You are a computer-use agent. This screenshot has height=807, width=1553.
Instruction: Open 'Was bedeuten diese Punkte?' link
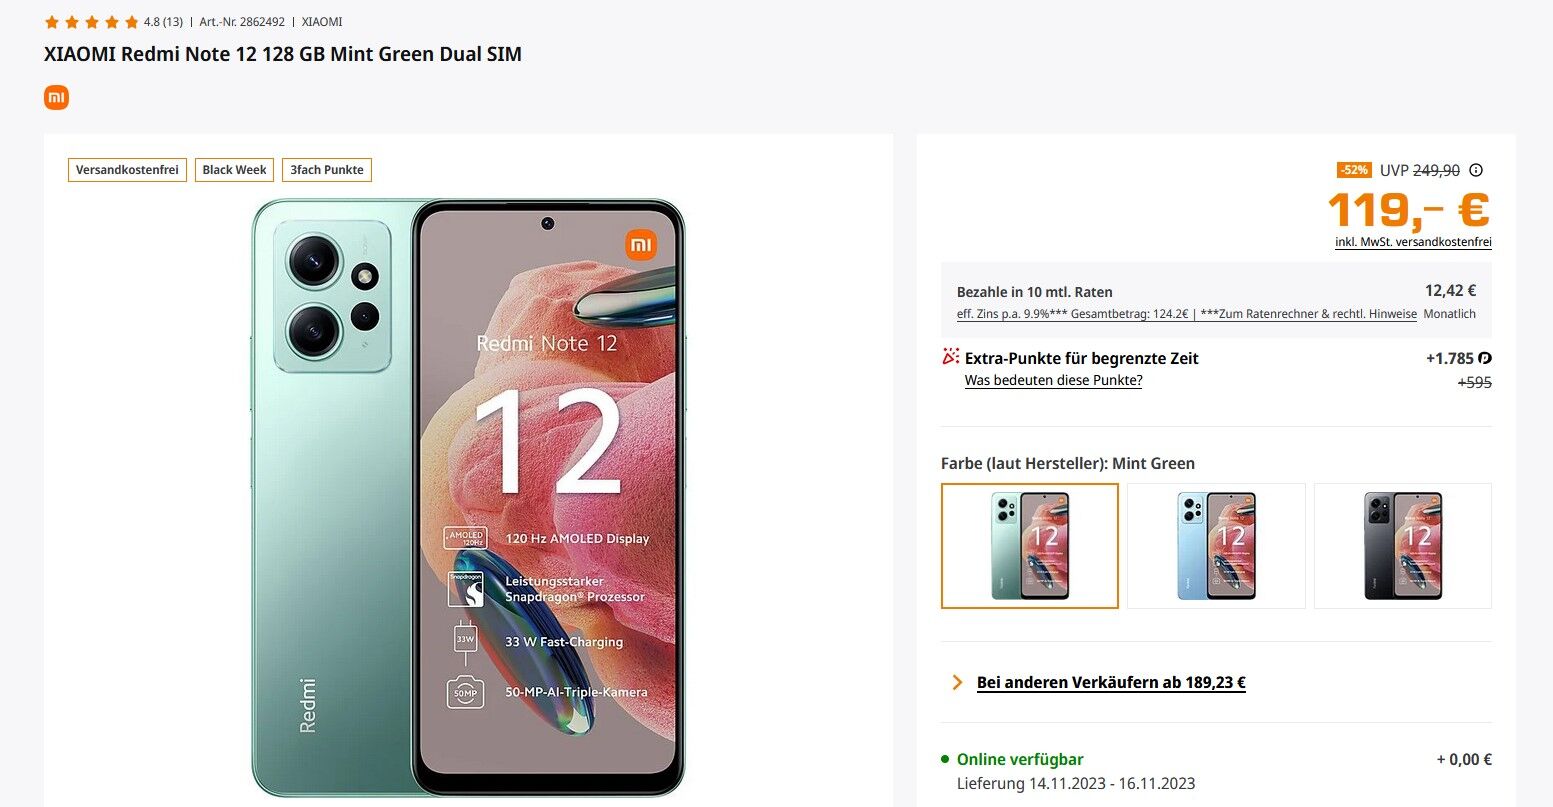point(1053,381)
